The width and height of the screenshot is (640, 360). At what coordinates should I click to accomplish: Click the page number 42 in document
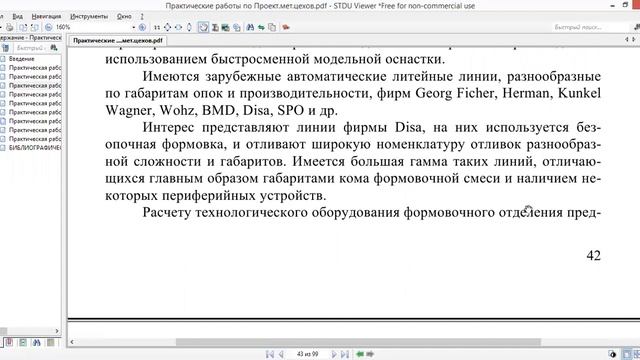point(593,256)
